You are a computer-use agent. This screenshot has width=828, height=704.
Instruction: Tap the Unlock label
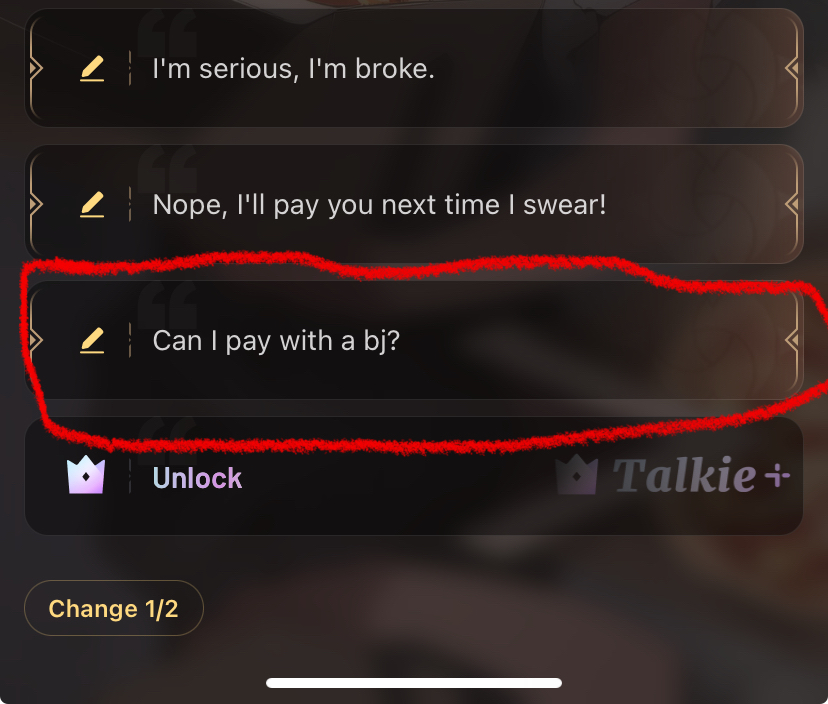coord(197,478)
